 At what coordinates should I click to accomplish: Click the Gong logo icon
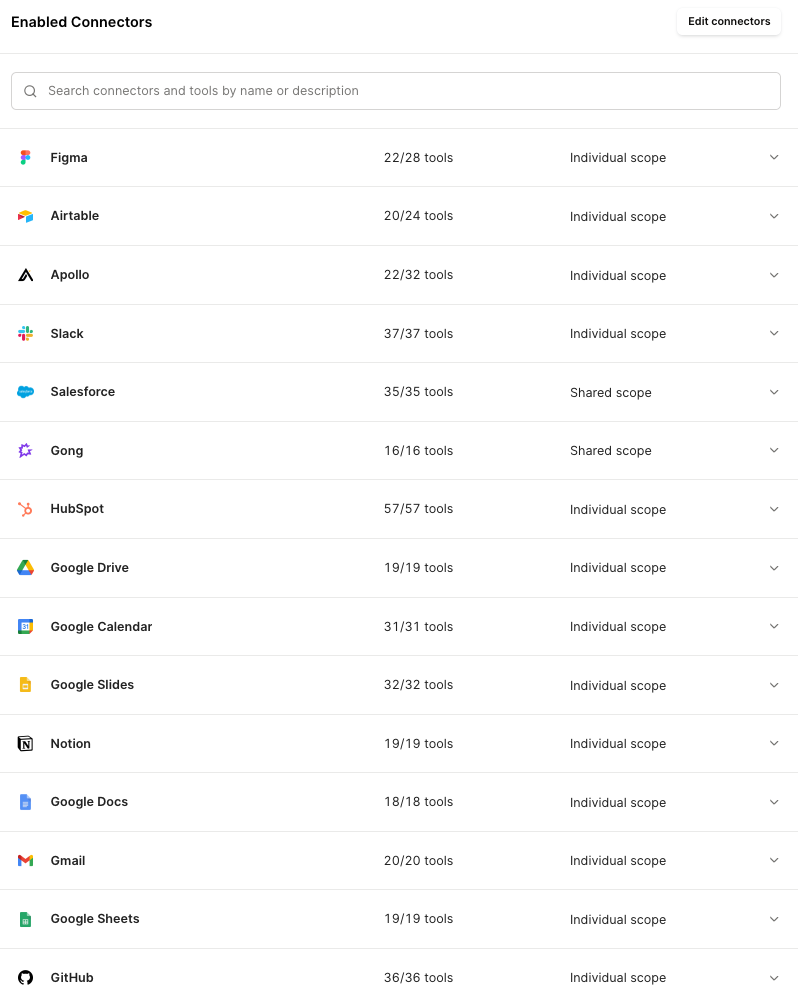(25, 450)
